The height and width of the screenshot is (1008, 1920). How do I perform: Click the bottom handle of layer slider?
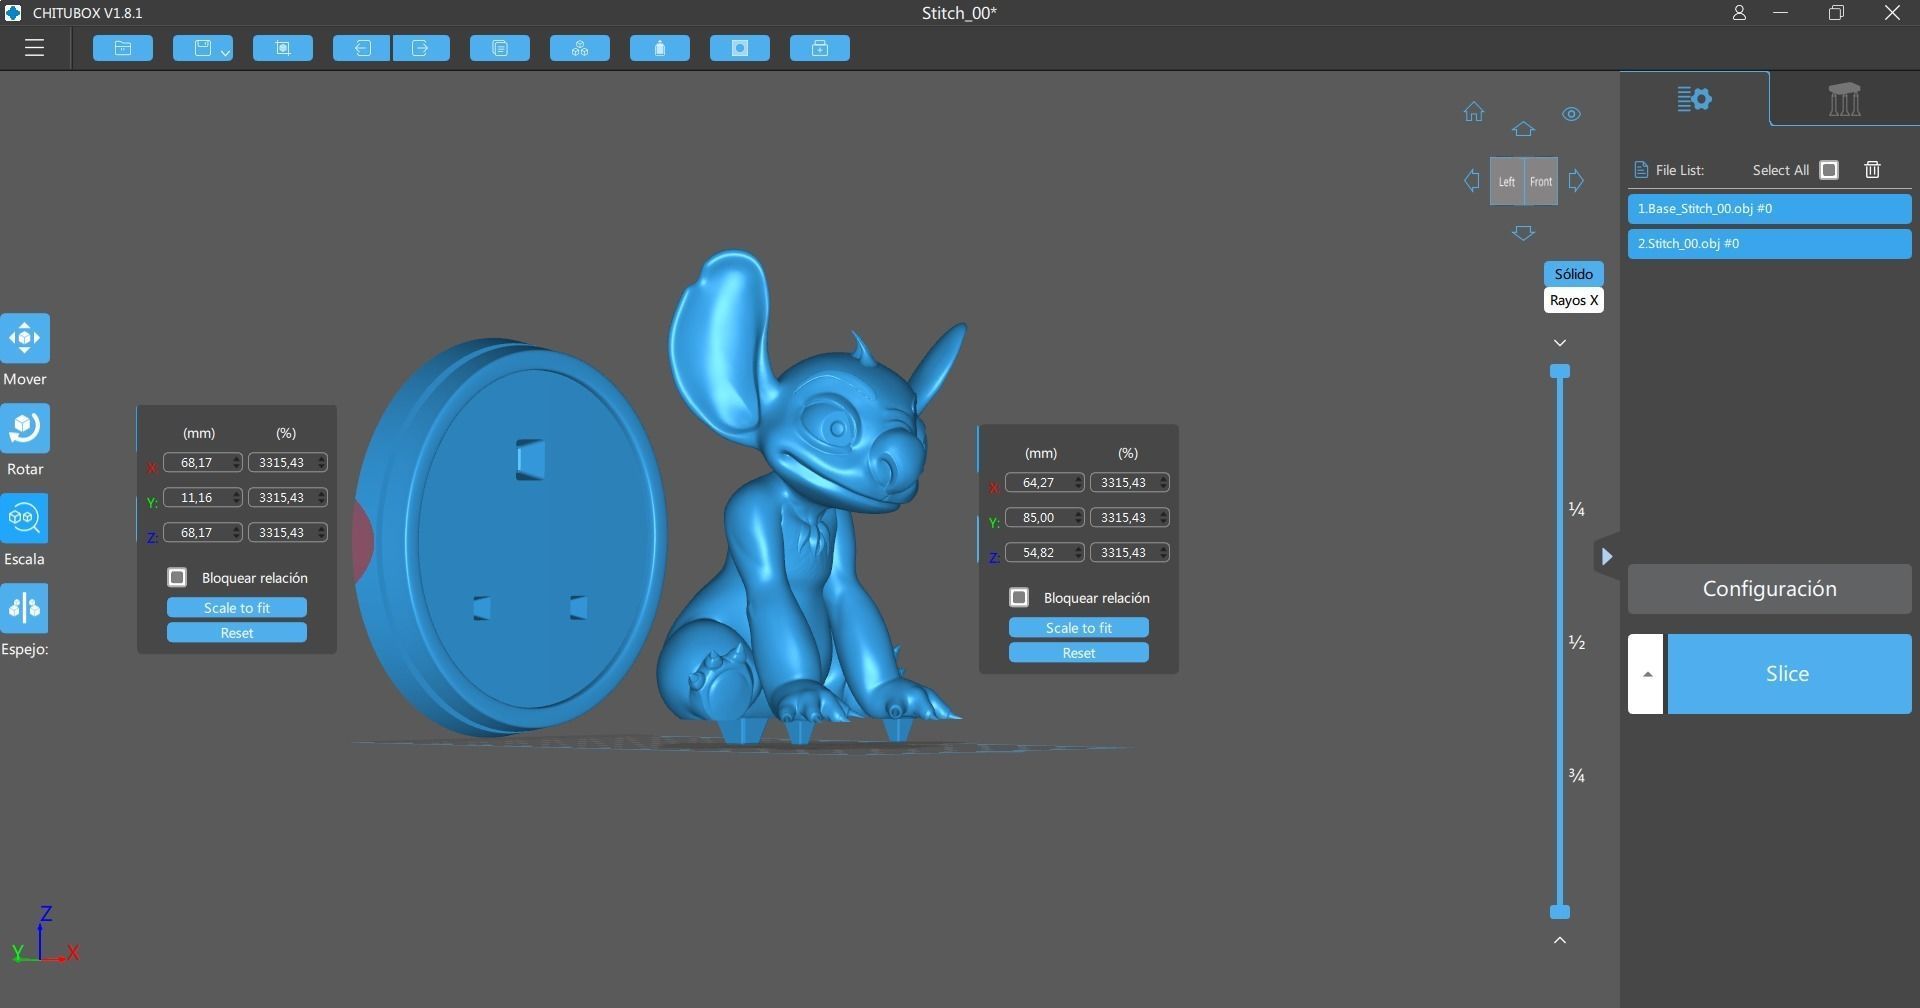point(1560,912)
